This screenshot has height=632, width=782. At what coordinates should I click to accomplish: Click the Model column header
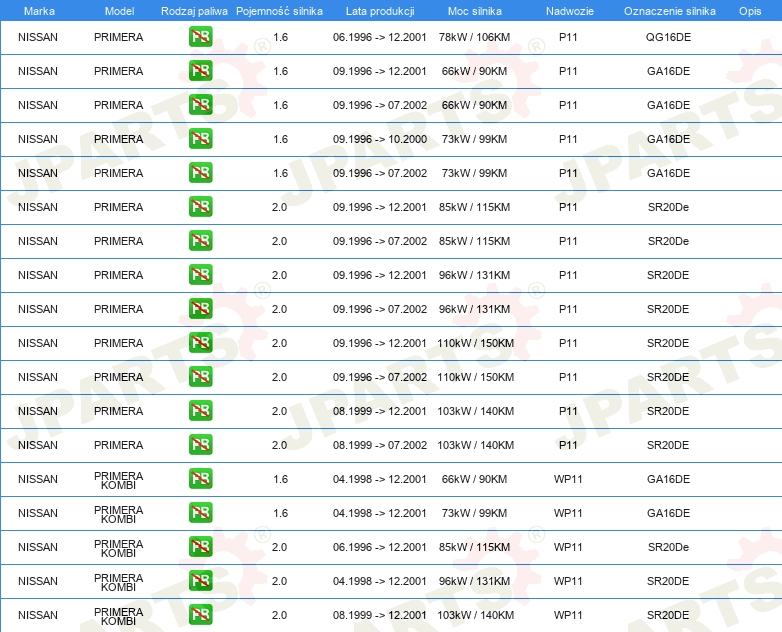[x=119, y=11]
